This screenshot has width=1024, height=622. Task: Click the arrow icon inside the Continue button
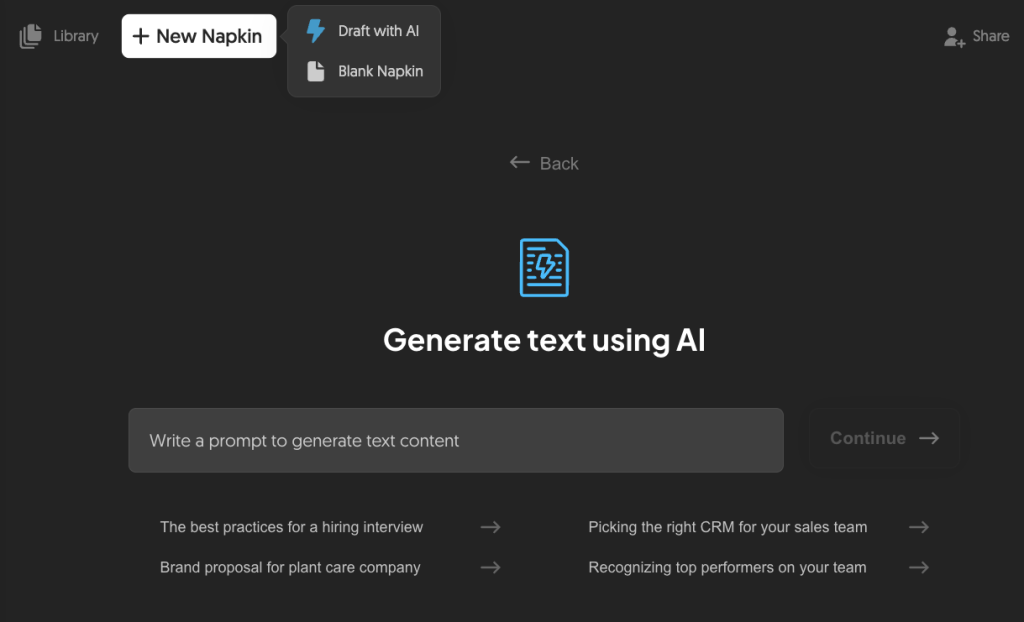(x=928, y=438)
